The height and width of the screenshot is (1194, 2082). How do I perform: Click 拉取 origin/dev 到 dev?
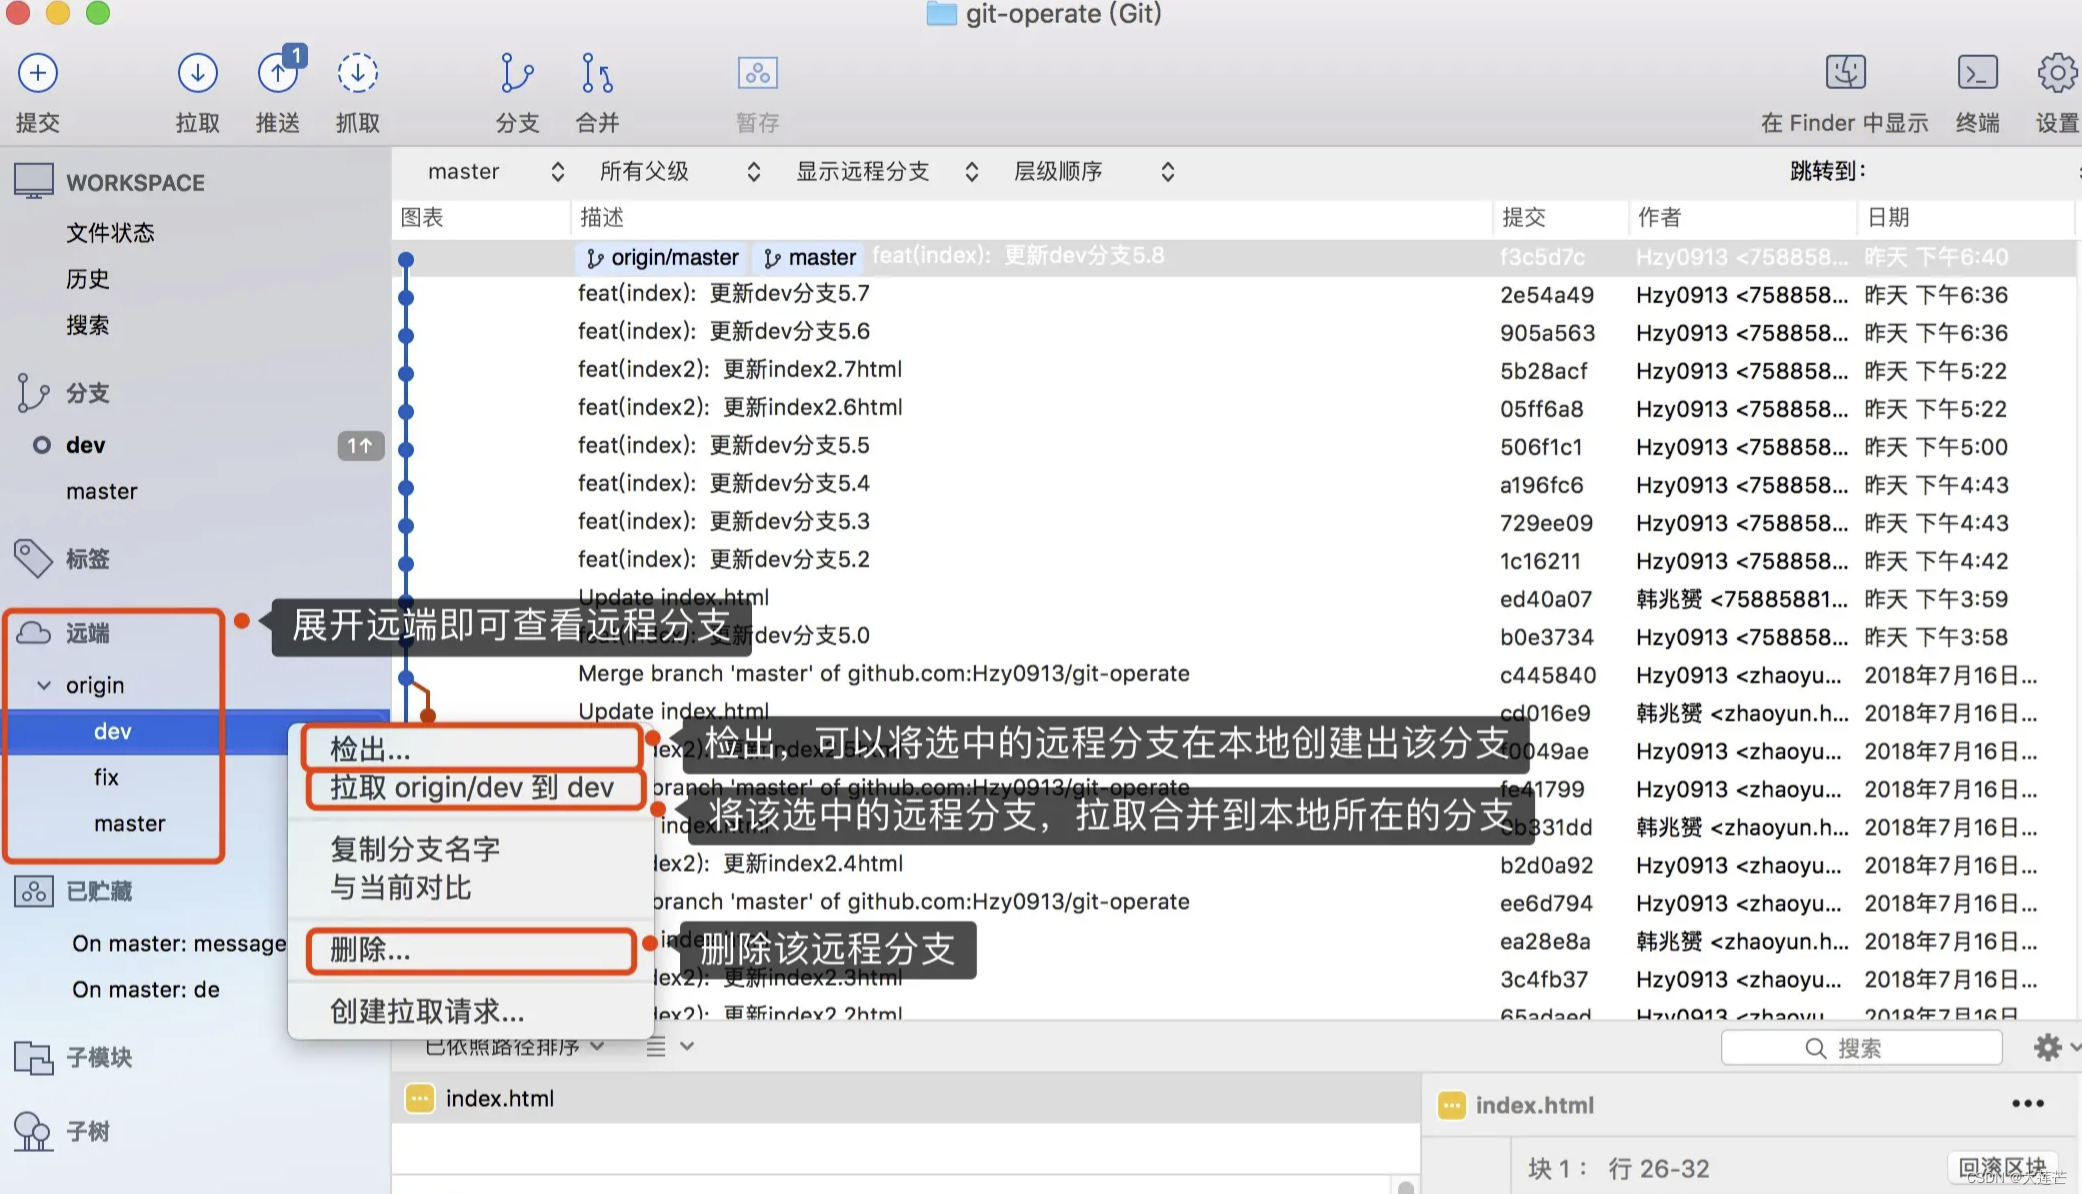point(473,788)
